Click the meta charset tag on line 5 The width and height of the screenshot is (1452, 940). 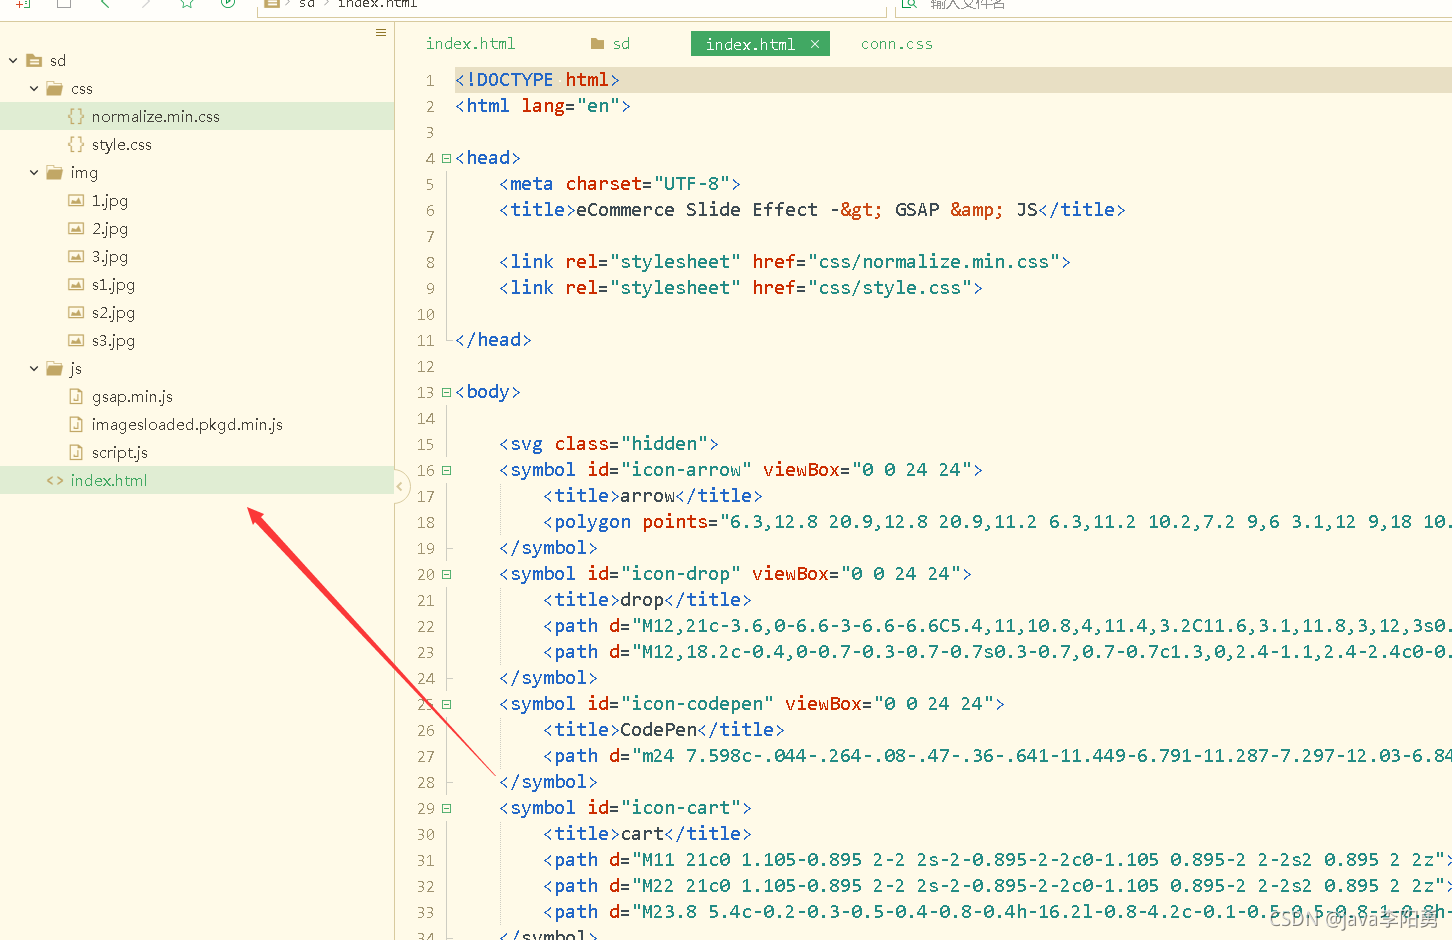coord(620,184)
